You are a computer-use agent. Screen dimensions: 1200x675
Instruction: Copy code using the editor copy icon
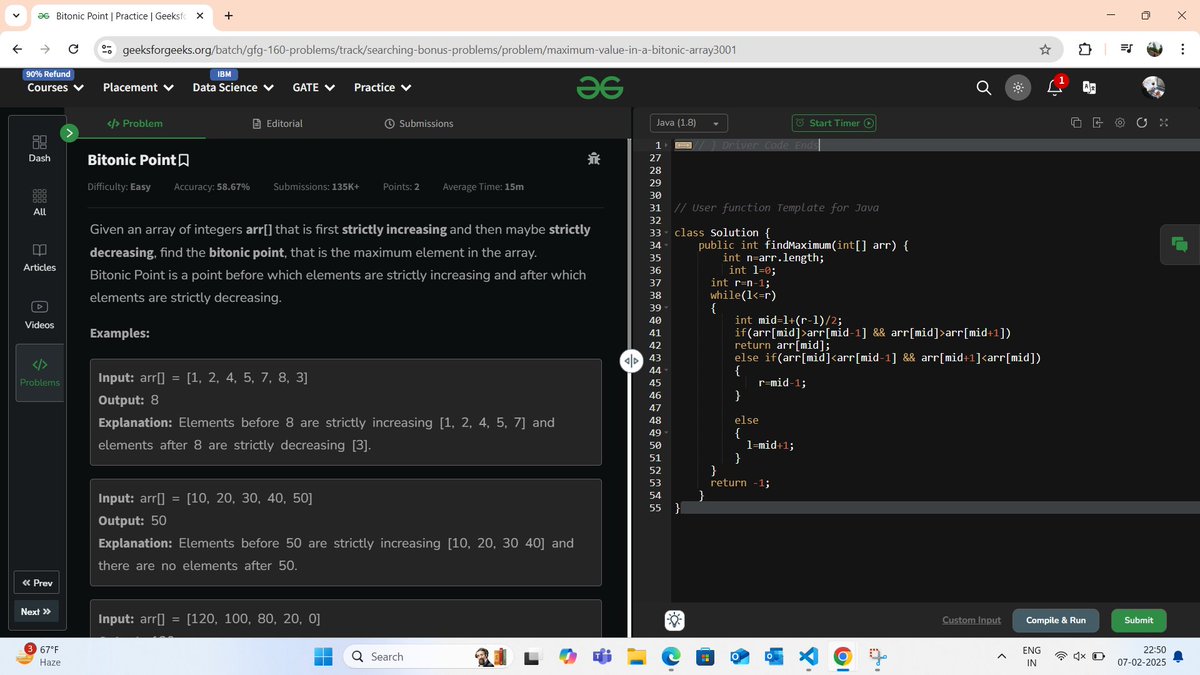(x=1076, y=123)
